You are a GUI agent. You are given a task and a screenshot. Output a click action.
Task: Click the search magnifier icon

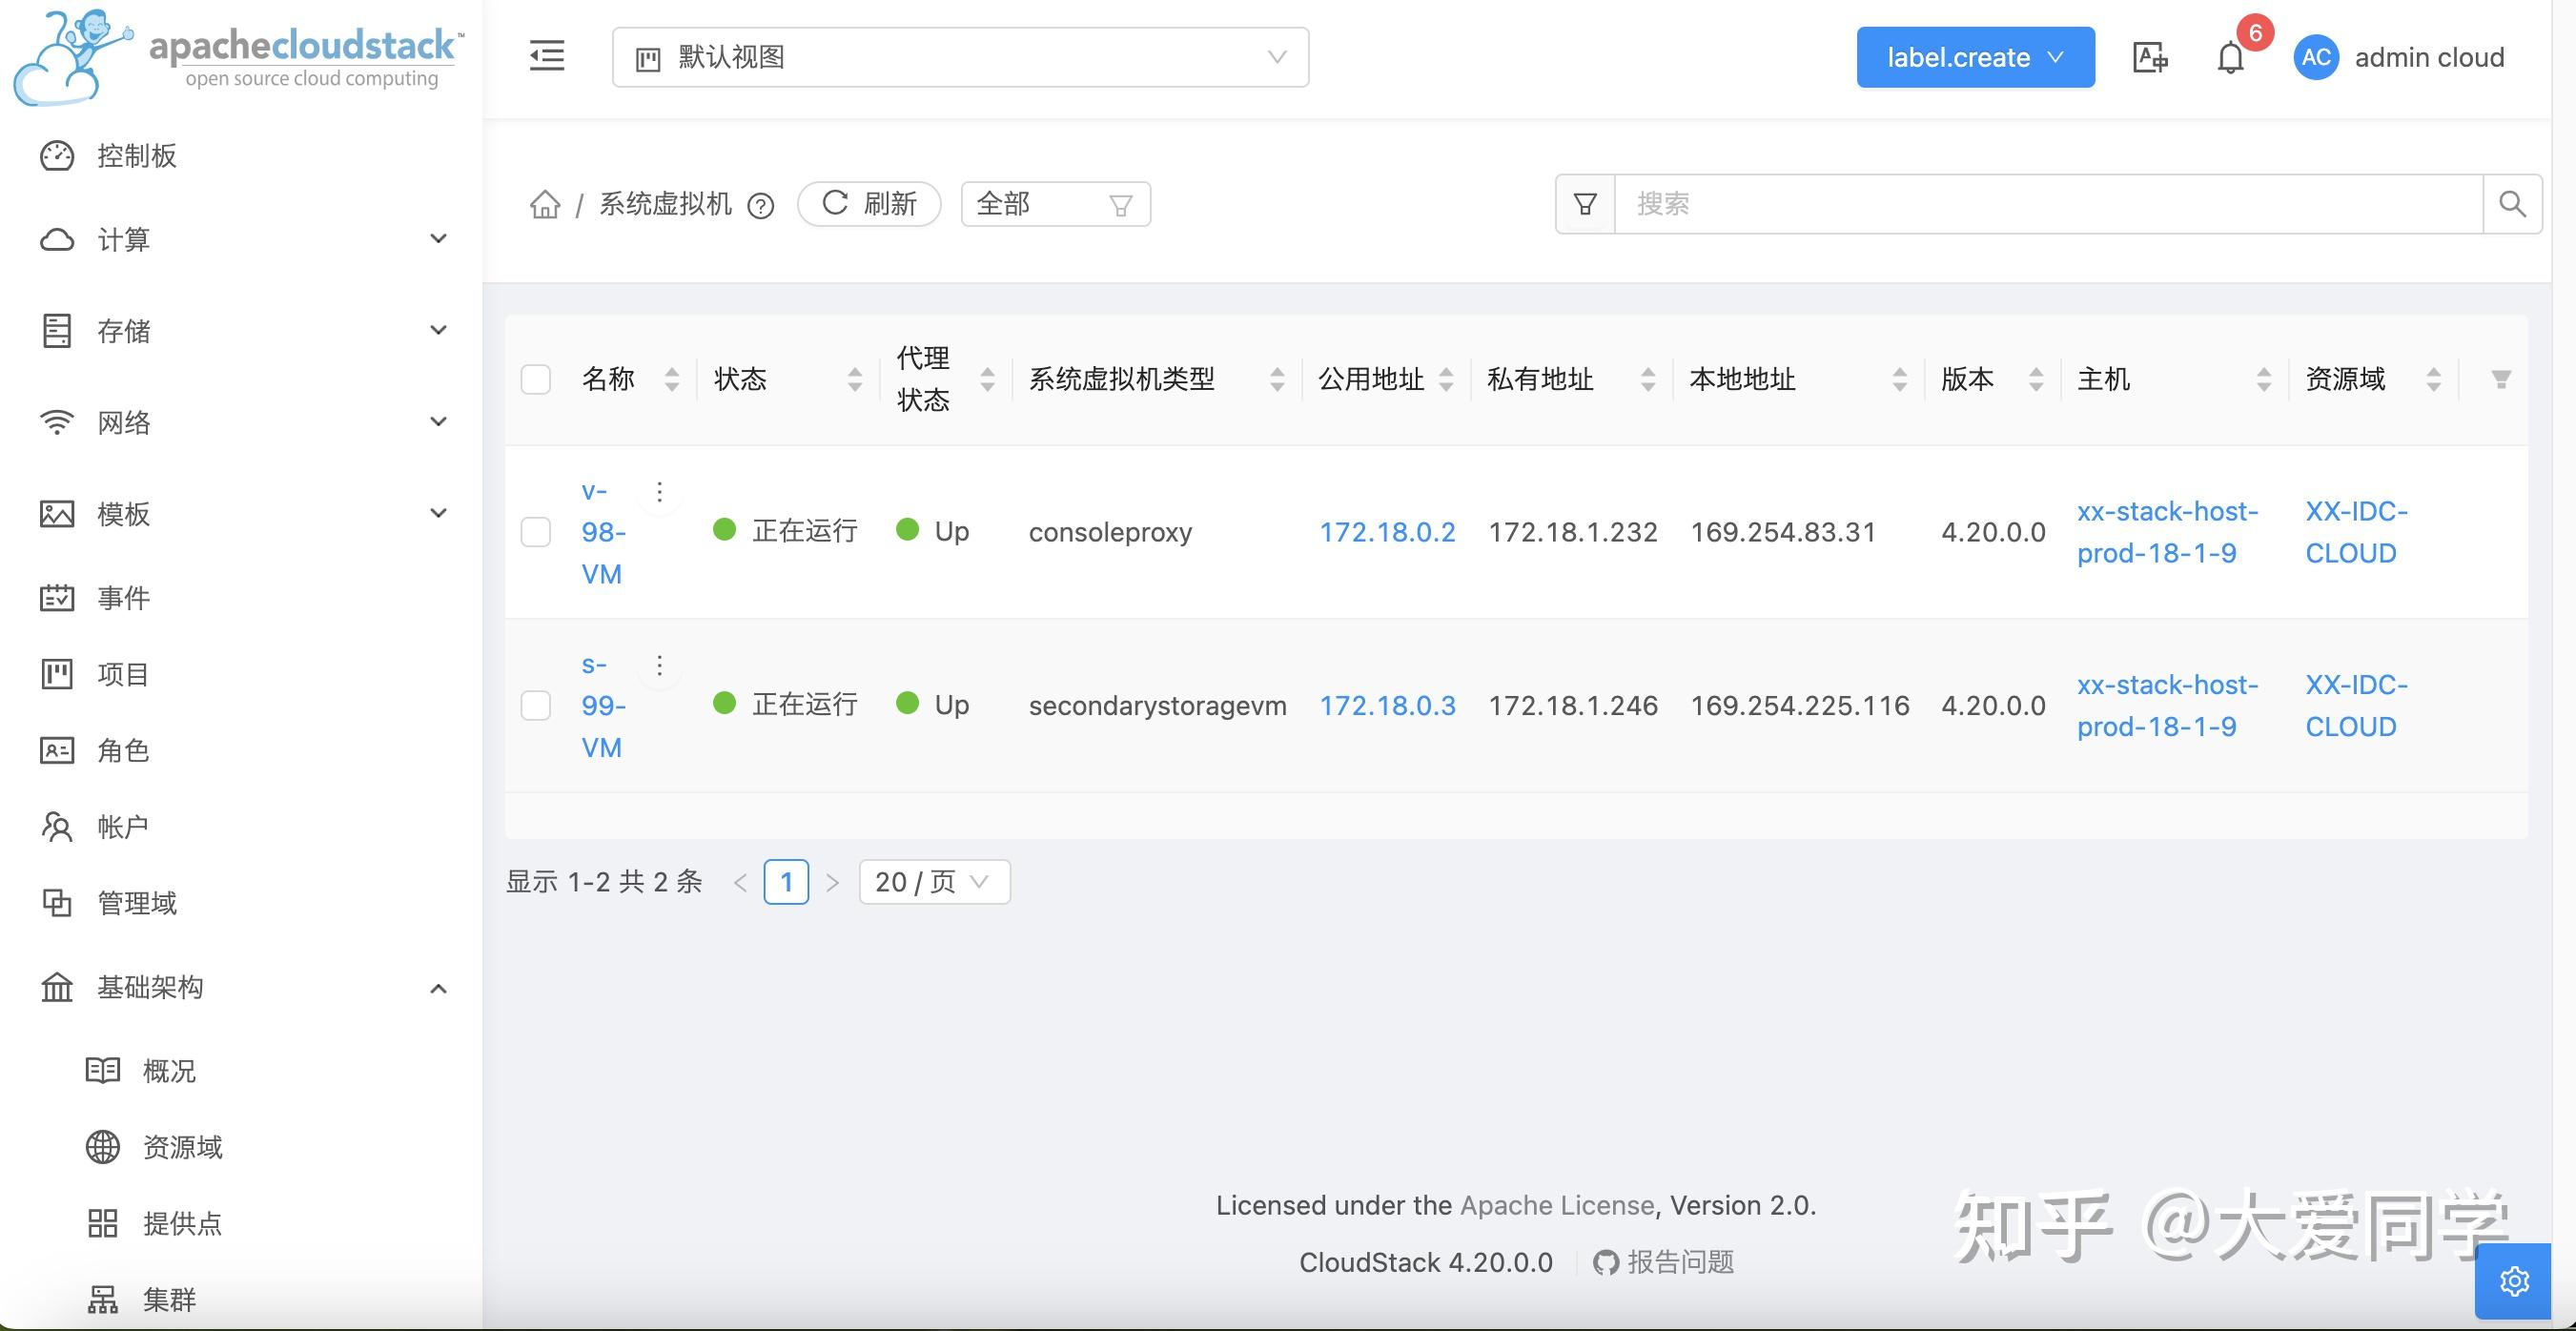(x=2513, y=203)
